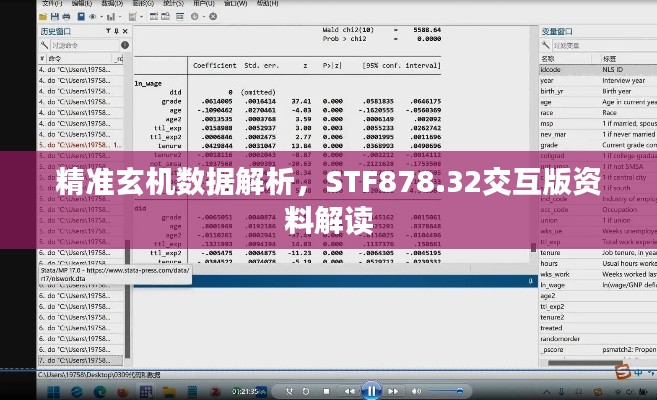Select the ln_wage variable in variables list
657x400 pixels.
[x=553, y=285]
